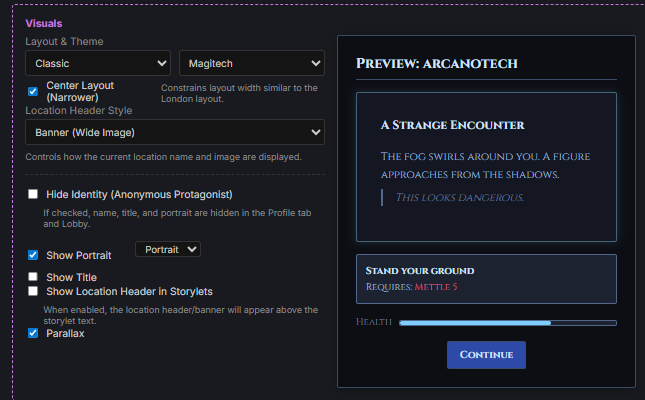This screenshot has height=400, width=645.
Task: Disable the Show Portrait checkbox
Action: tap(33, 255)
